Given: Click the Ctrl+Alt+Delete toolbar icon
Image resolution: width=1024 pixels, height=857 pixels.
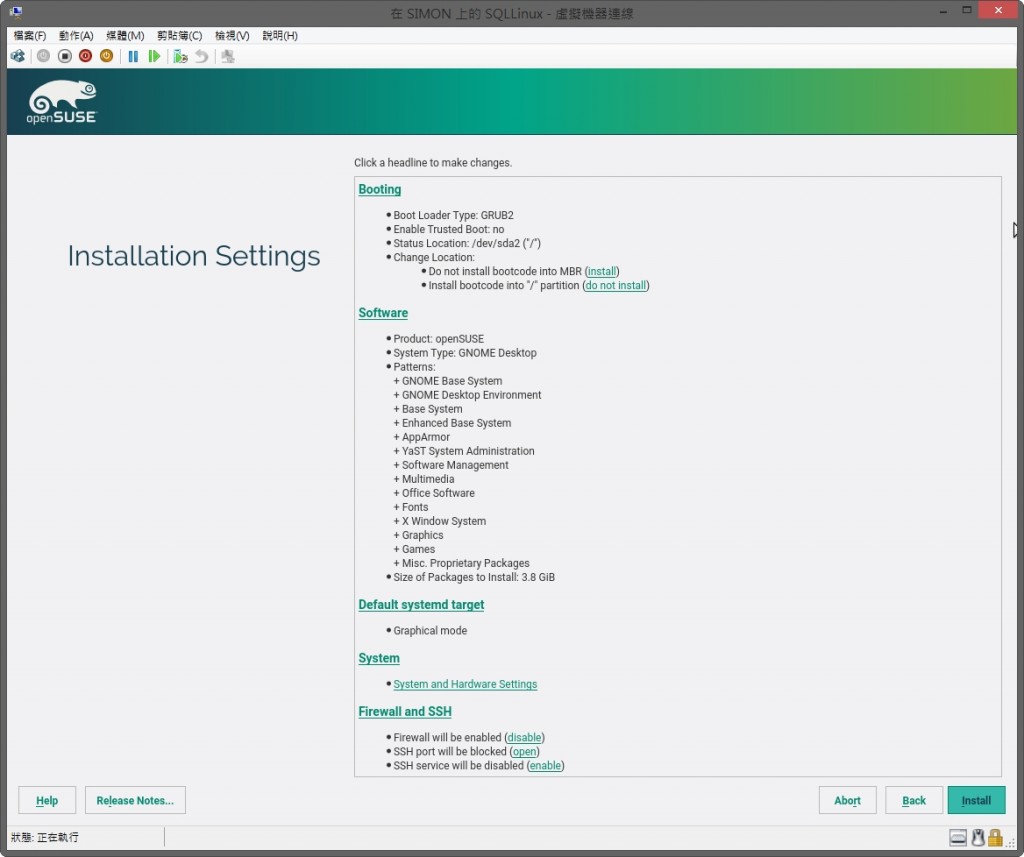Looking at the screenshot, I should click(18, 56).
